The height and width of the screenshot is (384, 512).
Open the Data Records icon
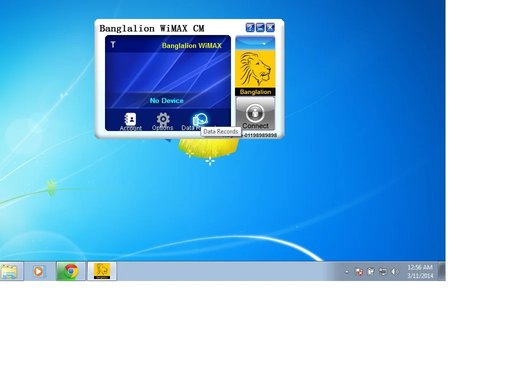(200, 119)
